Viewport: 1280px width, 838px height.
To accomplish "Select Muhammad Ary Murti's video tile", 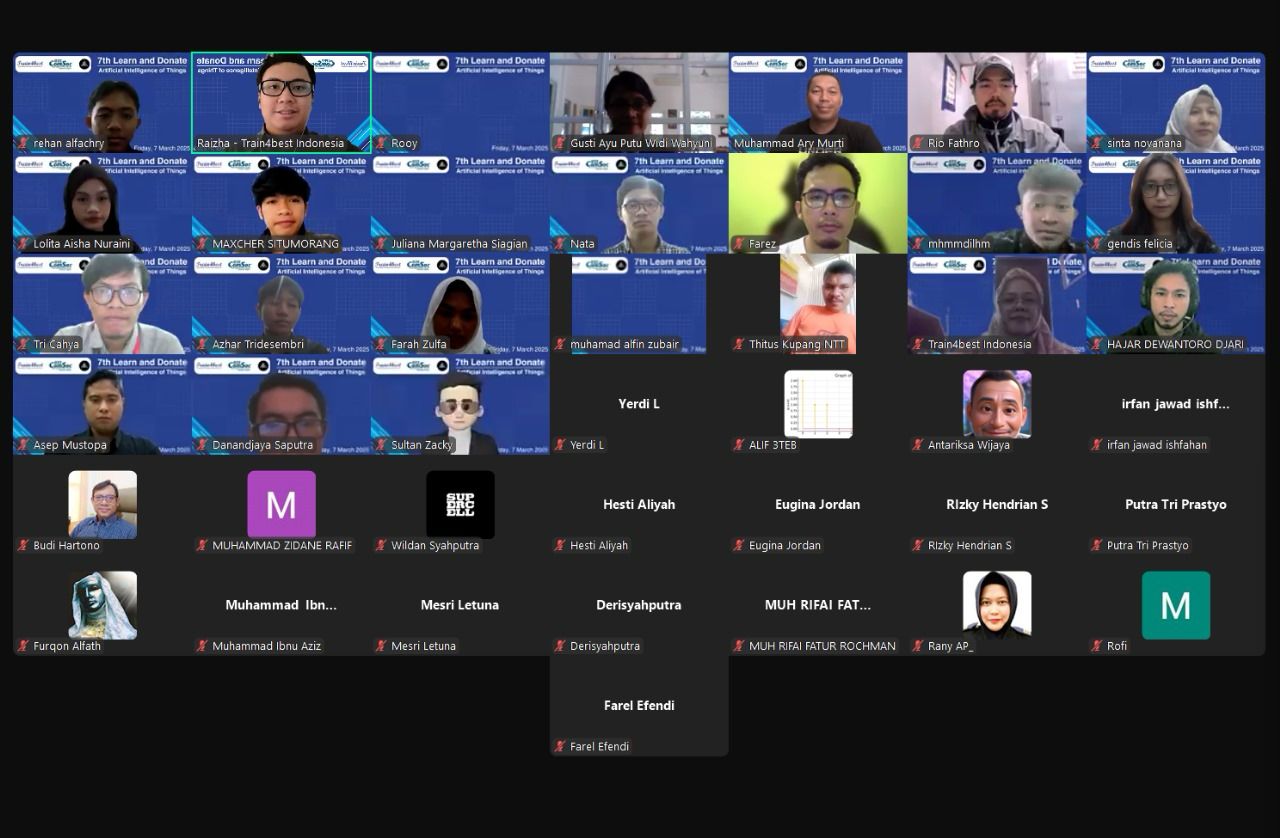I will click(x=817, y=100).
